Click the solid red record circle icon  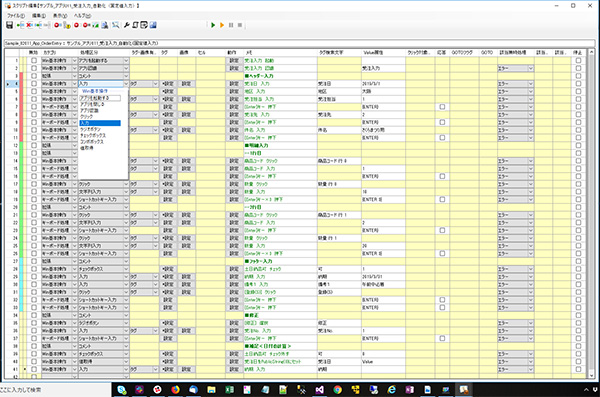click(77, 25)
